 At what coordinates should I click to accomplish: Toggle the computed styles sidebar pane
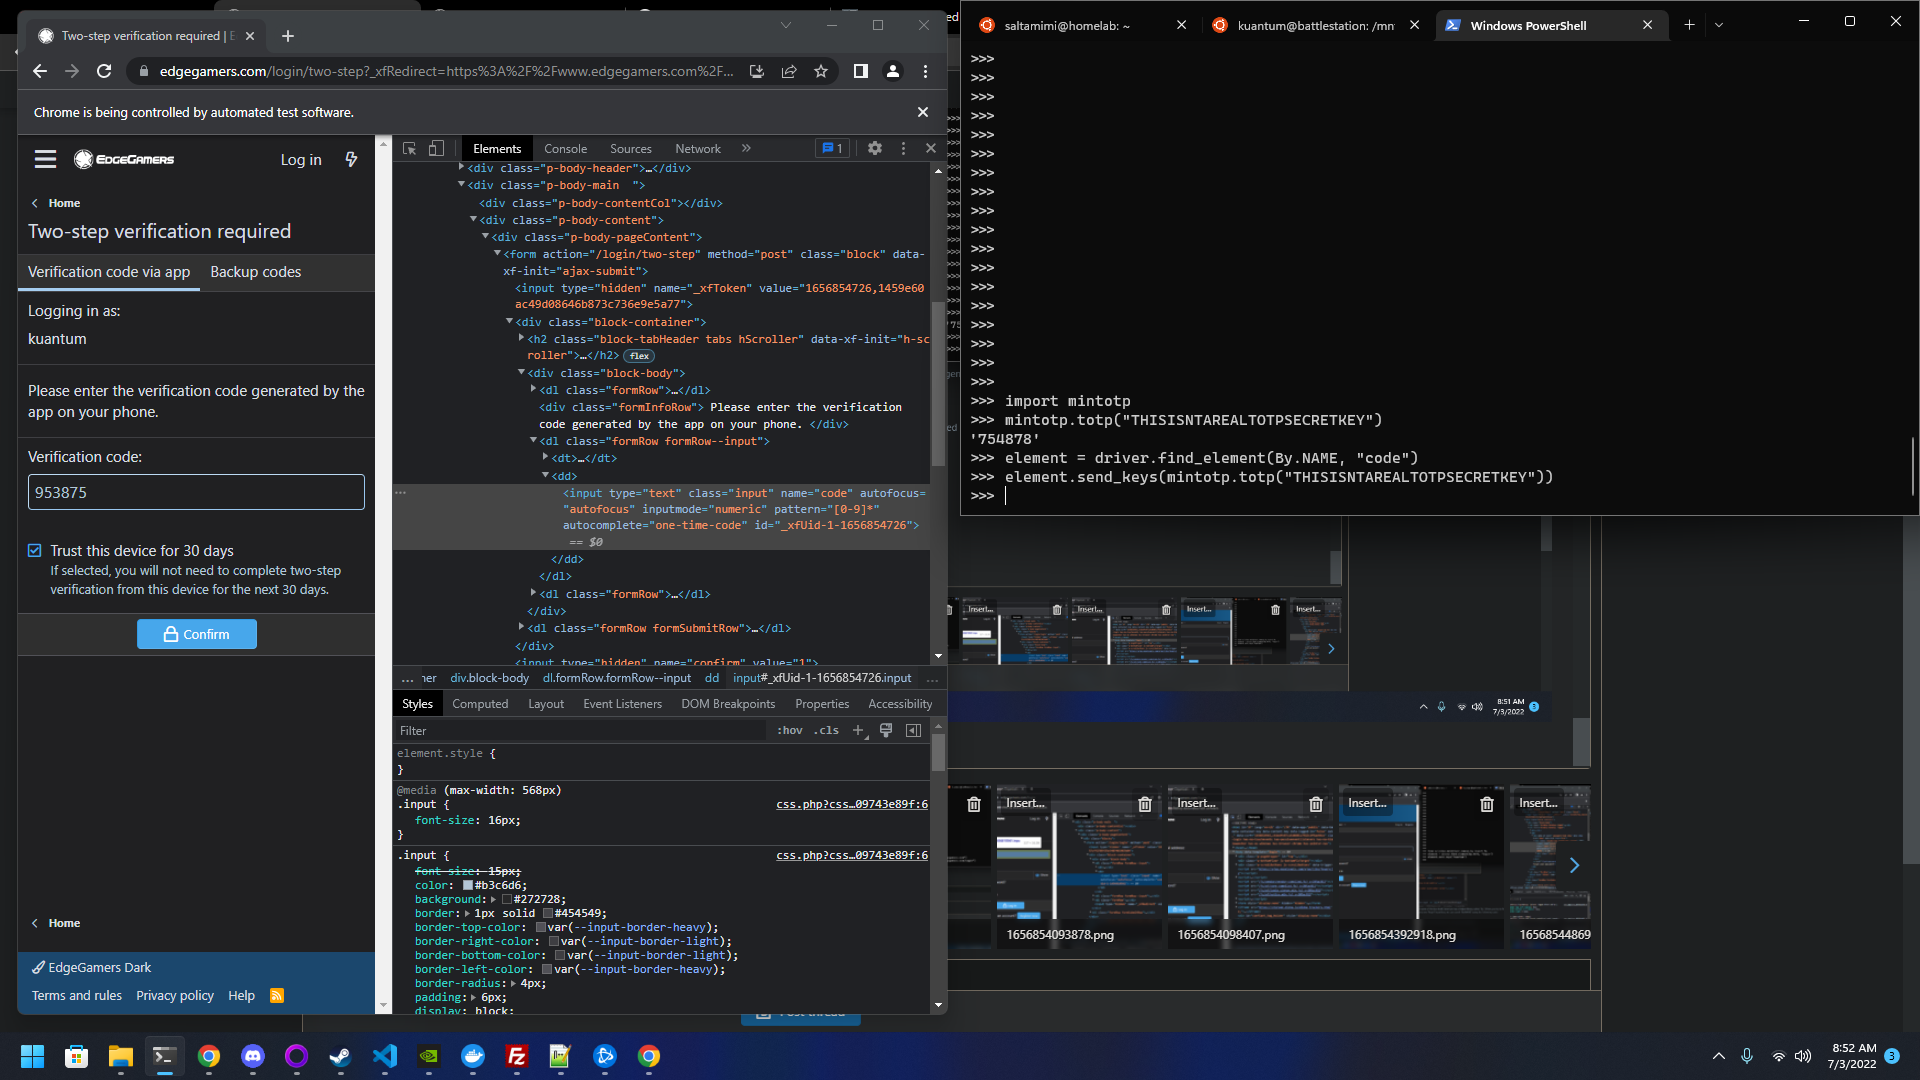pyautogui.click(x=913, y=731)
